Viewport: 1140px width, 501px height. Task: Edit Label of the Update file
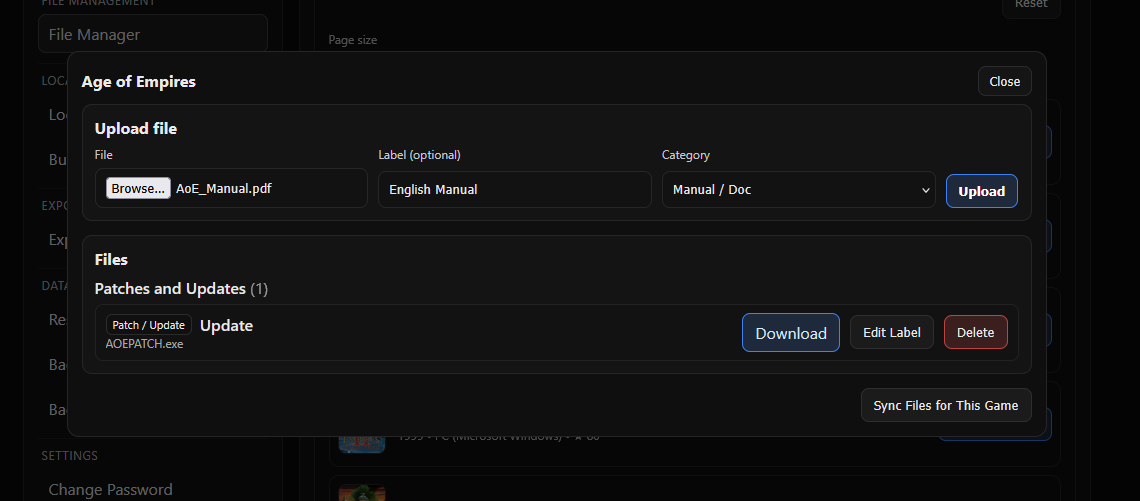892,332
